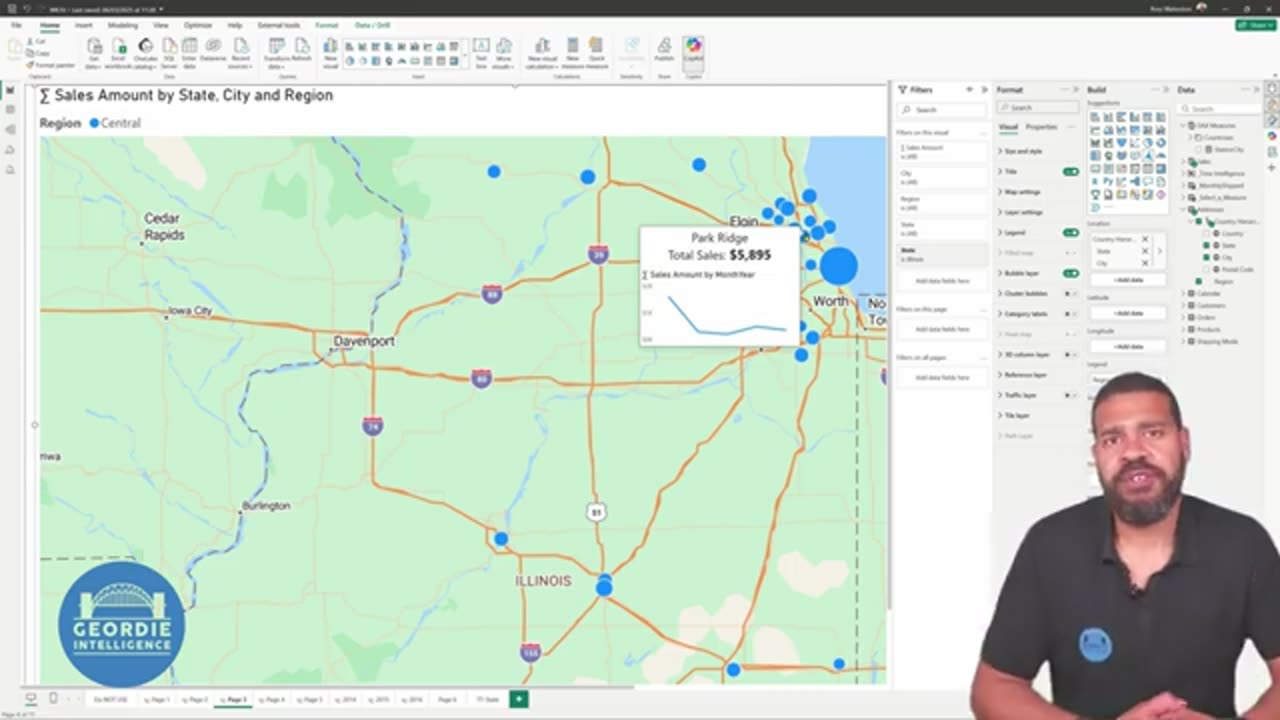
Task: Remove State from Location well
Action: [1146, 251]
